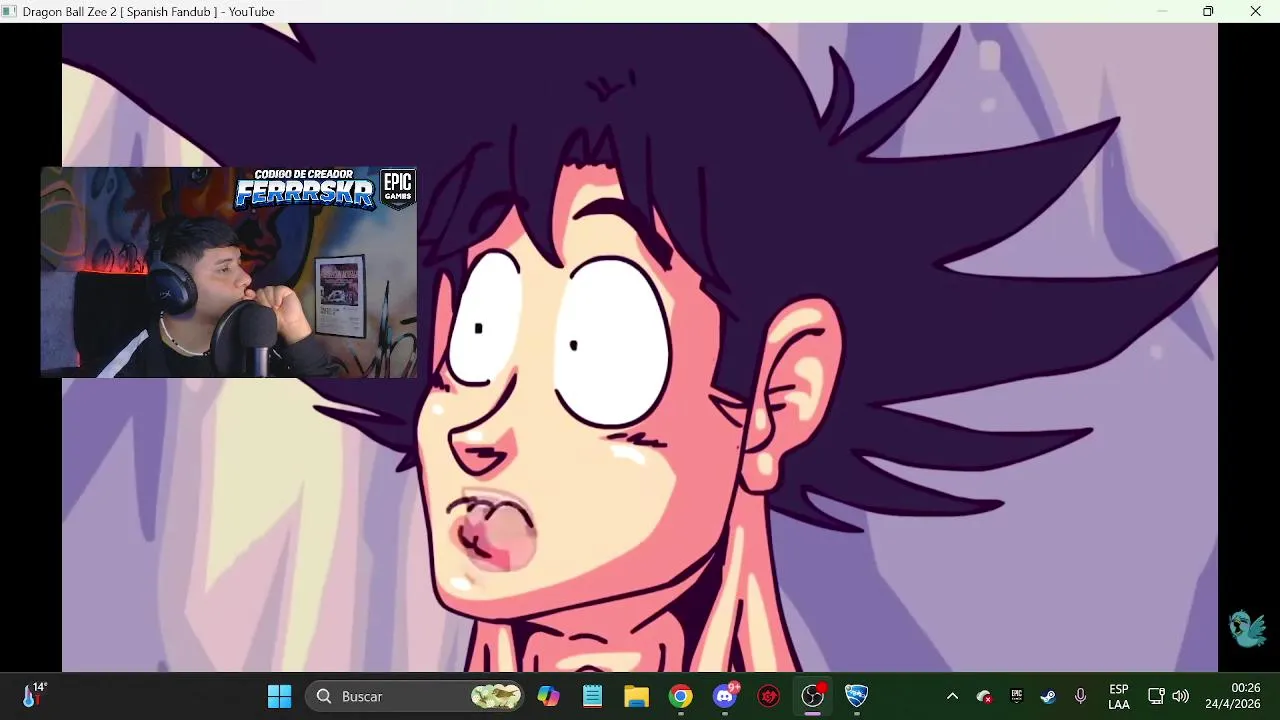
Task: Change the ESP LAA keyboard language
Action: coord(1119,696)
